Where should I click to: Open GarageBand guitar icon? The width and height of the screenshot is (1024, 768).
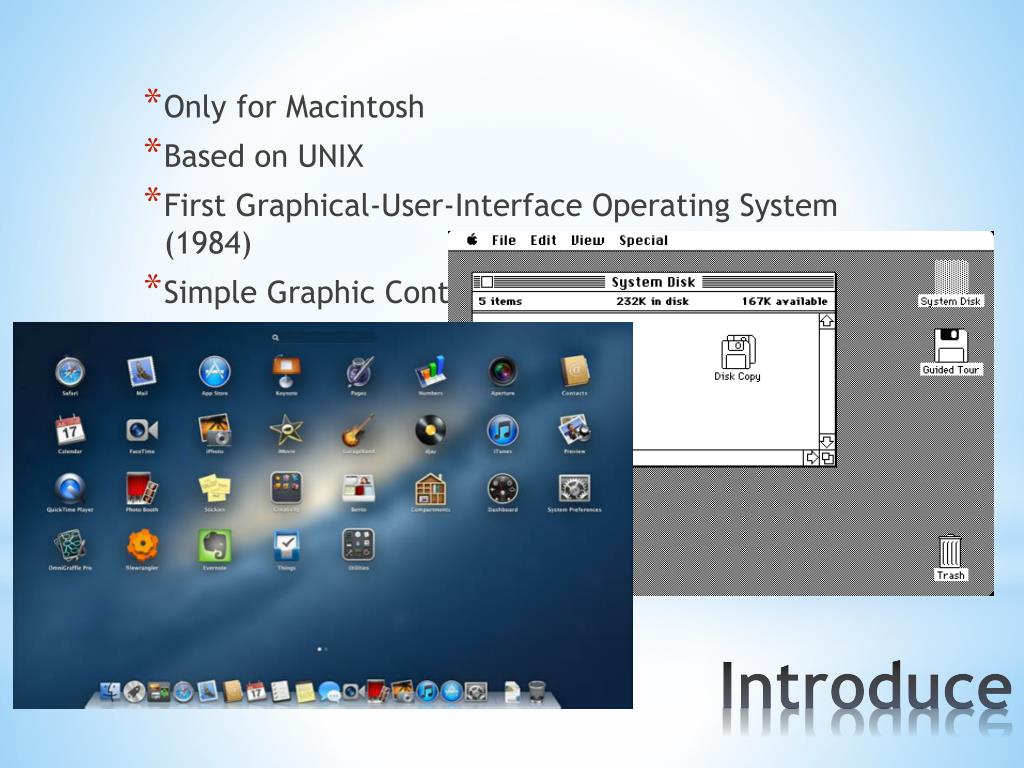tap(359, 430)
